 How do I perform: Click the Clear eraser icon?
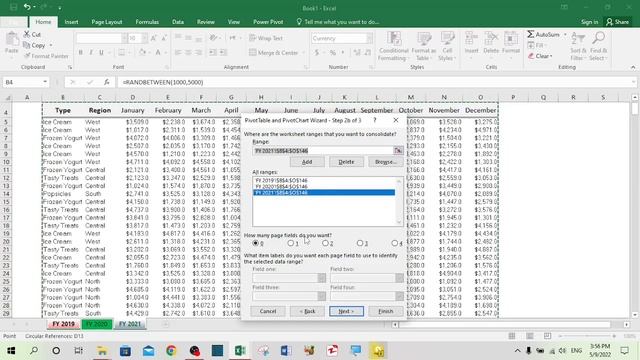pos(531,56)
